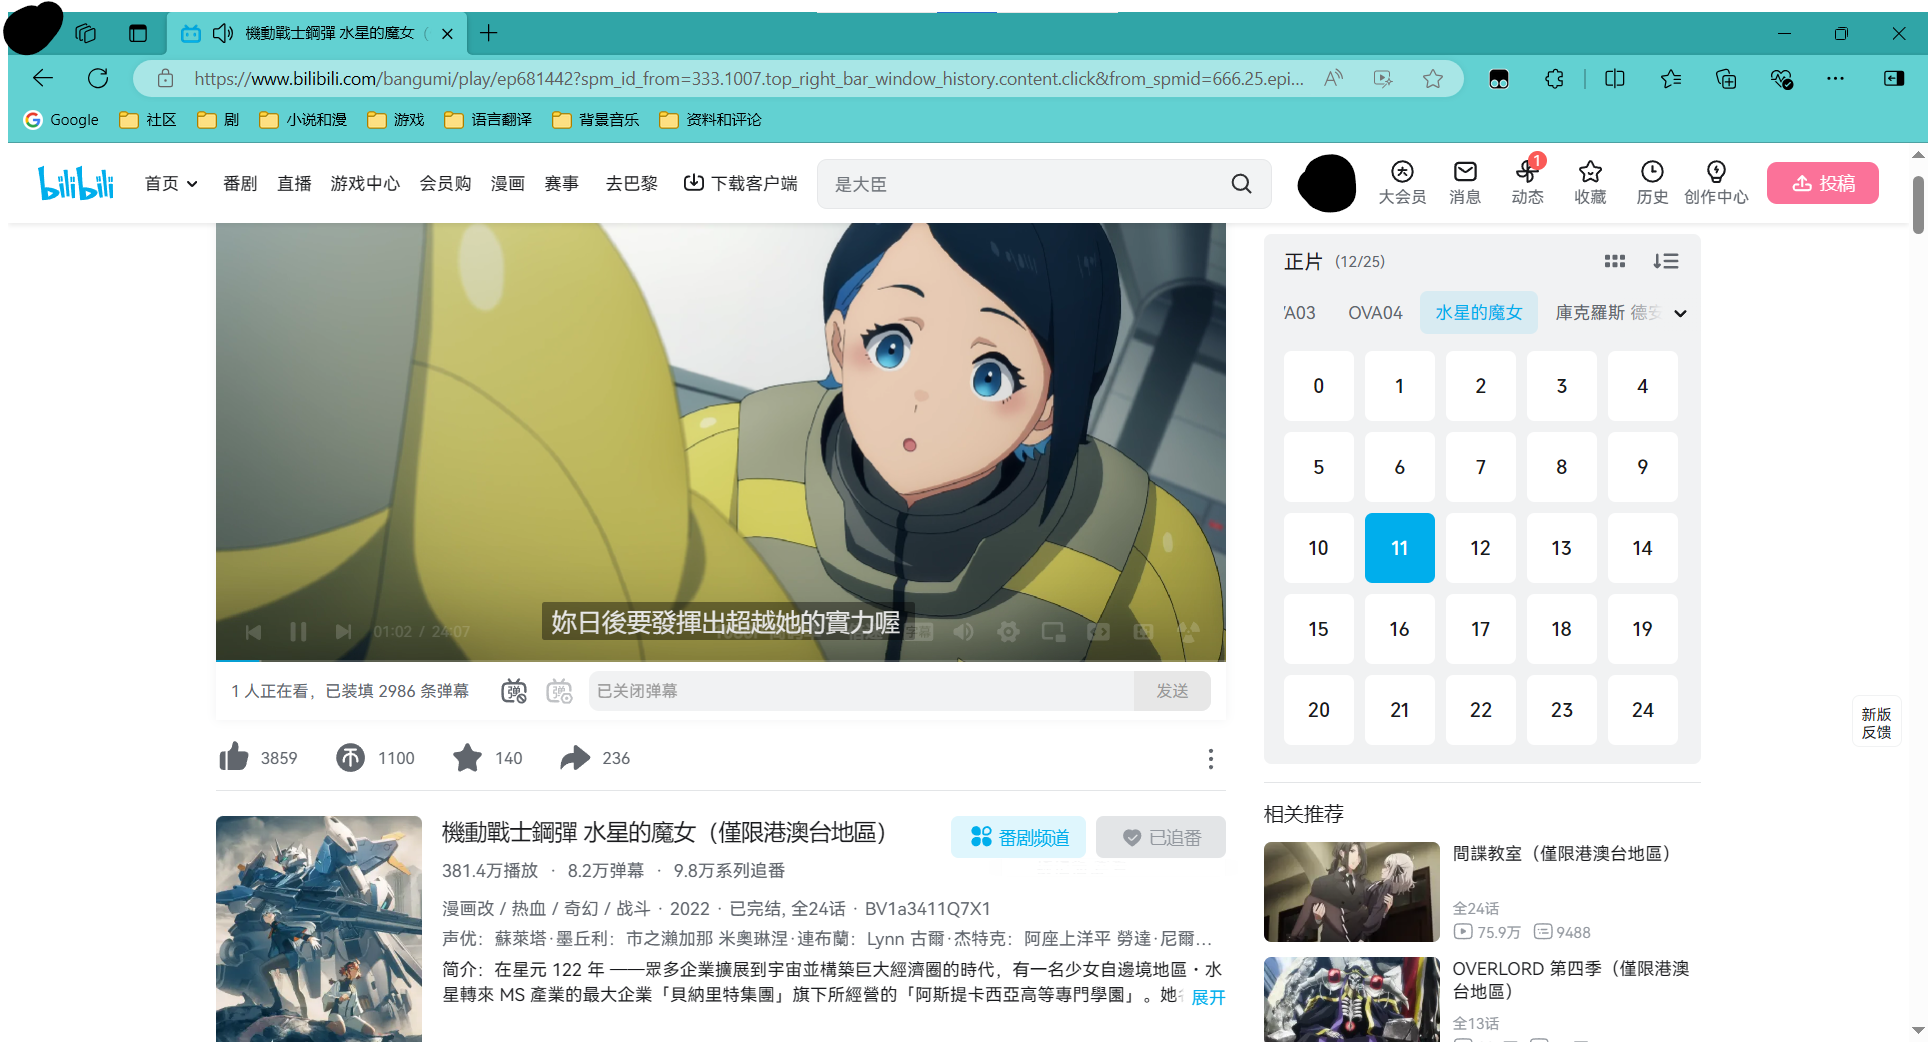Click the 間諜教室 recommendation thumbnail

(x=1351, y=891)
